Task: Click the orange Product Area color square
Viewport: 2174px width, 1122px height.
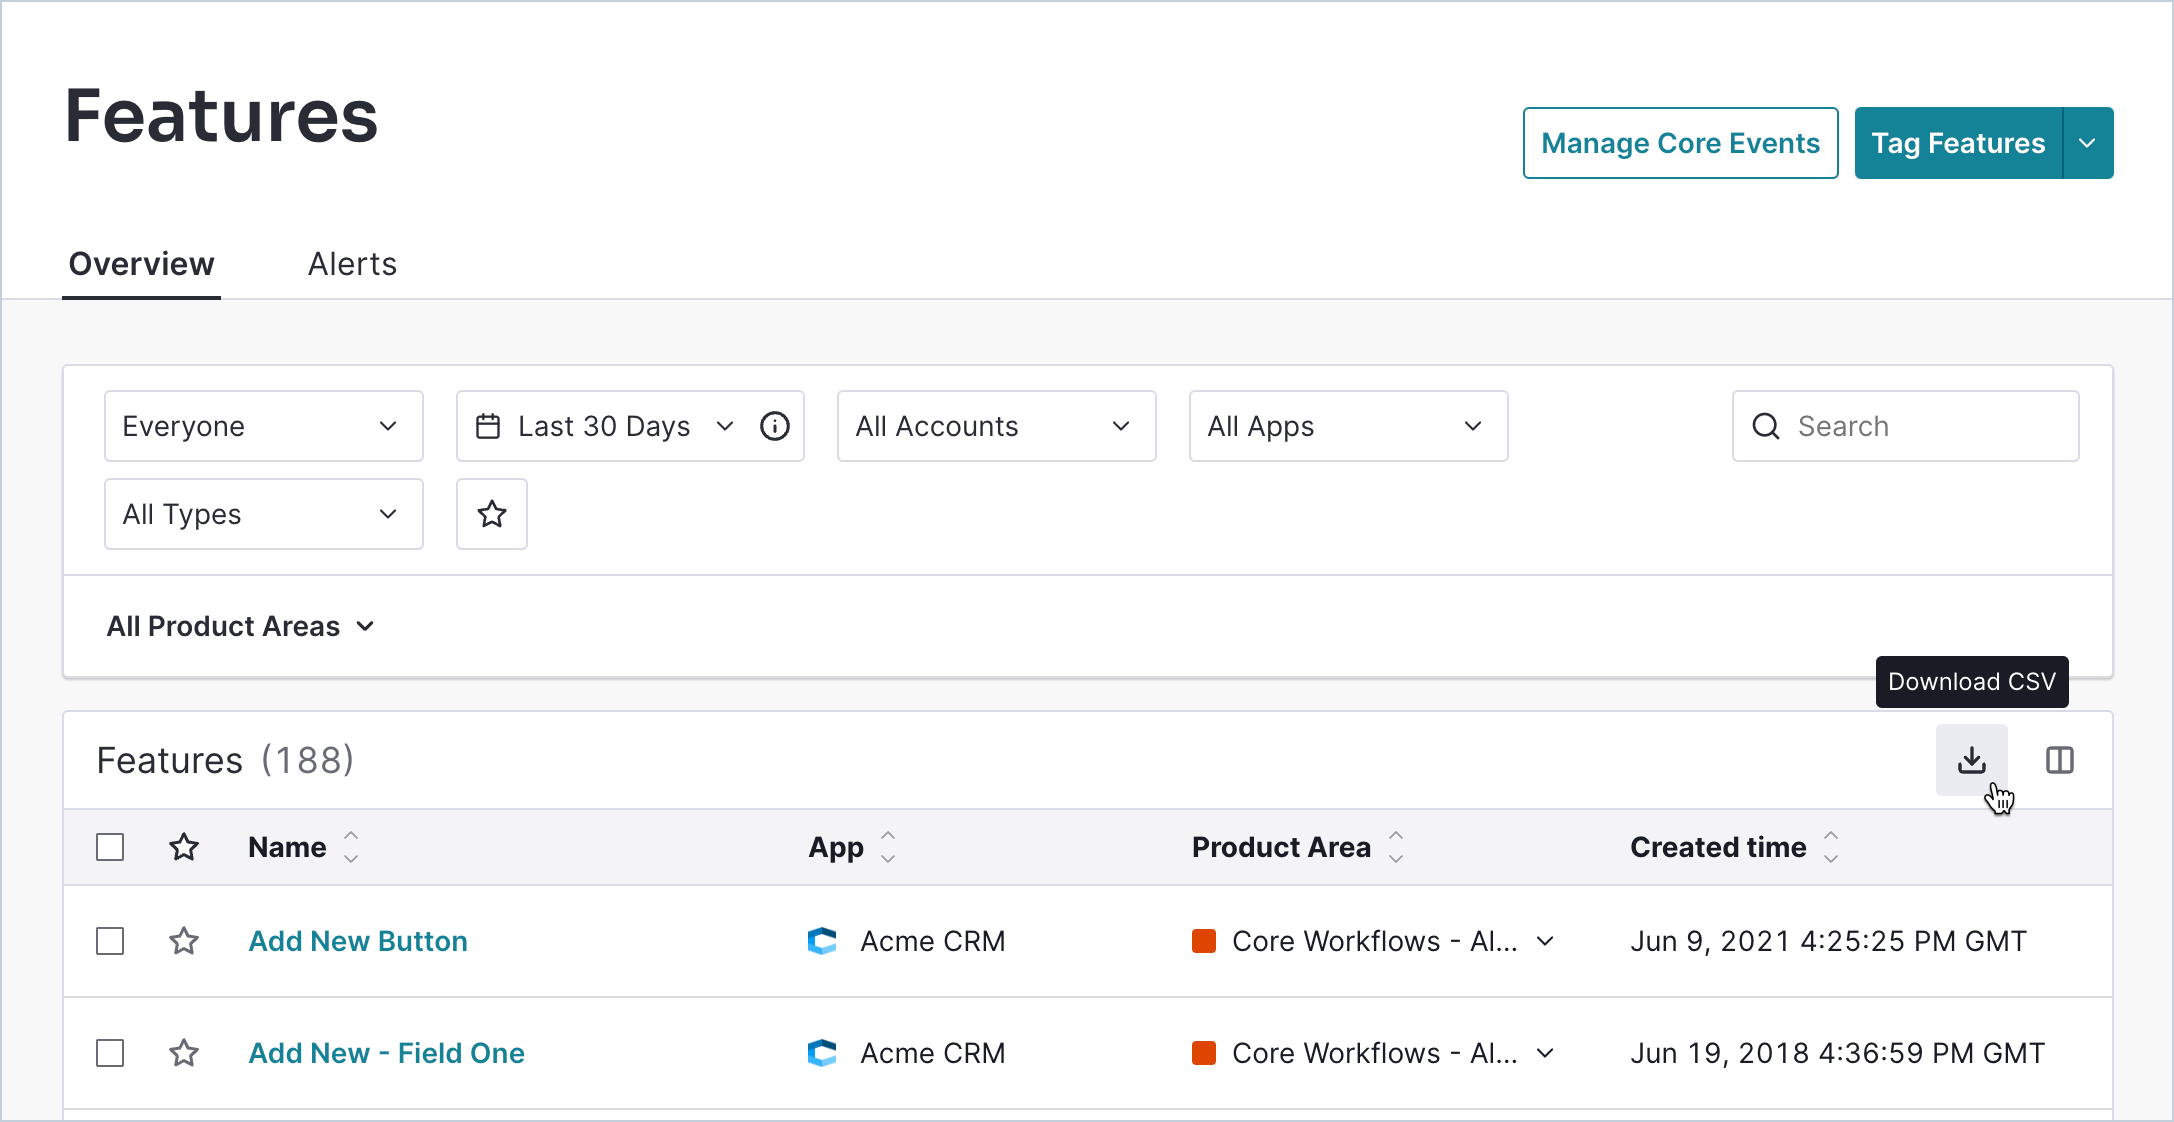Action: (x=1204, y=941)
